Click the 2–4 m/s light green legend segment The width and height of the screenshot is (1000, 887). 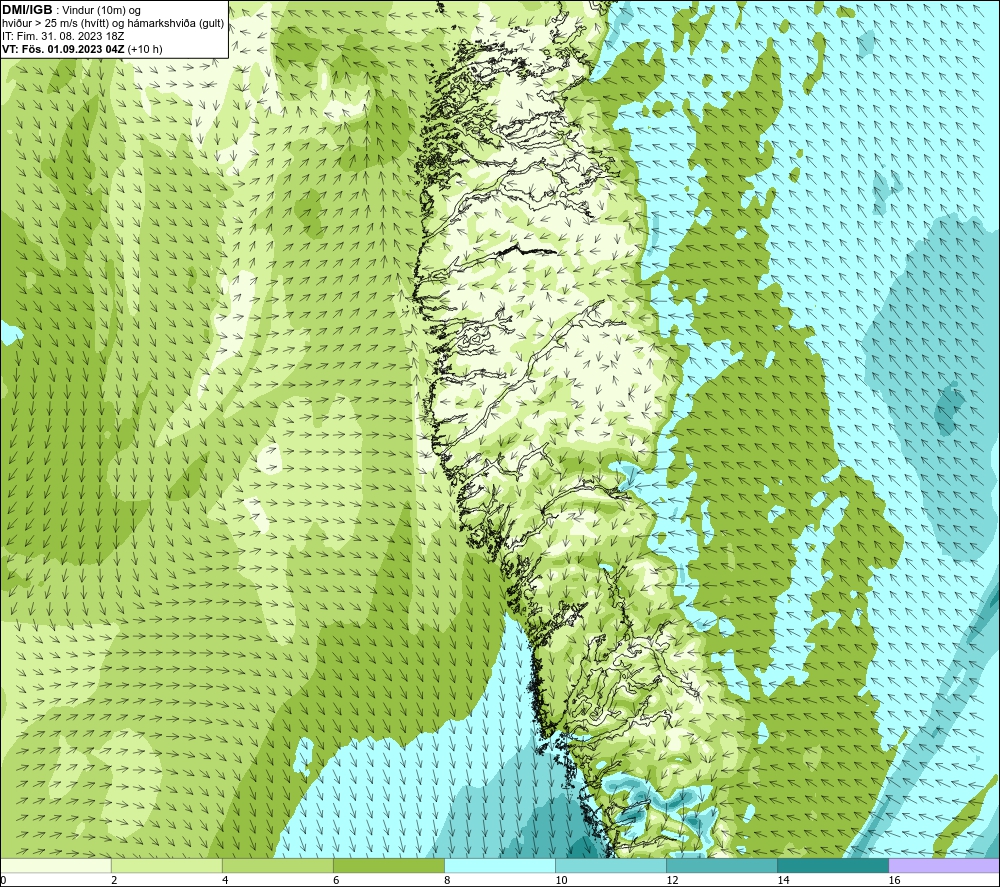pyautogui.click(x=166, y=865)
